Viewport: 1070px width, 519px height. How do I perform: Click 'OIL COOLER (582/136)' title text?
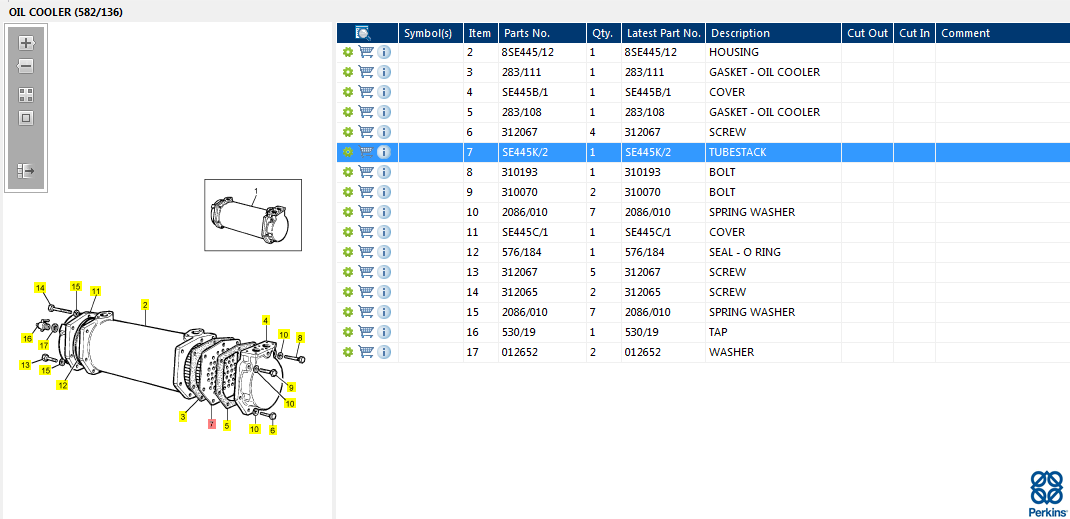66,12
